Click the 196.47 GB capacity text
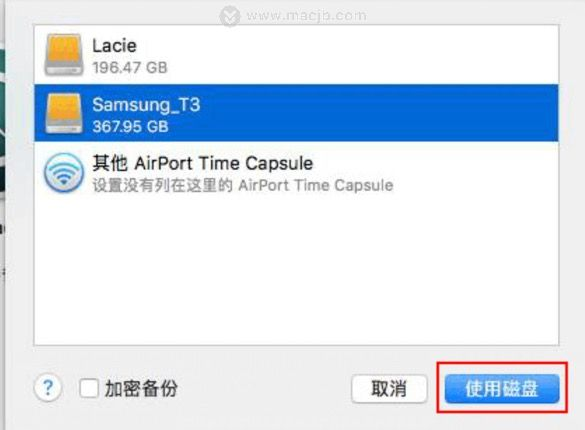Image resolution: width=585 pixels, height=430 pixels. (x=130, y=68)
